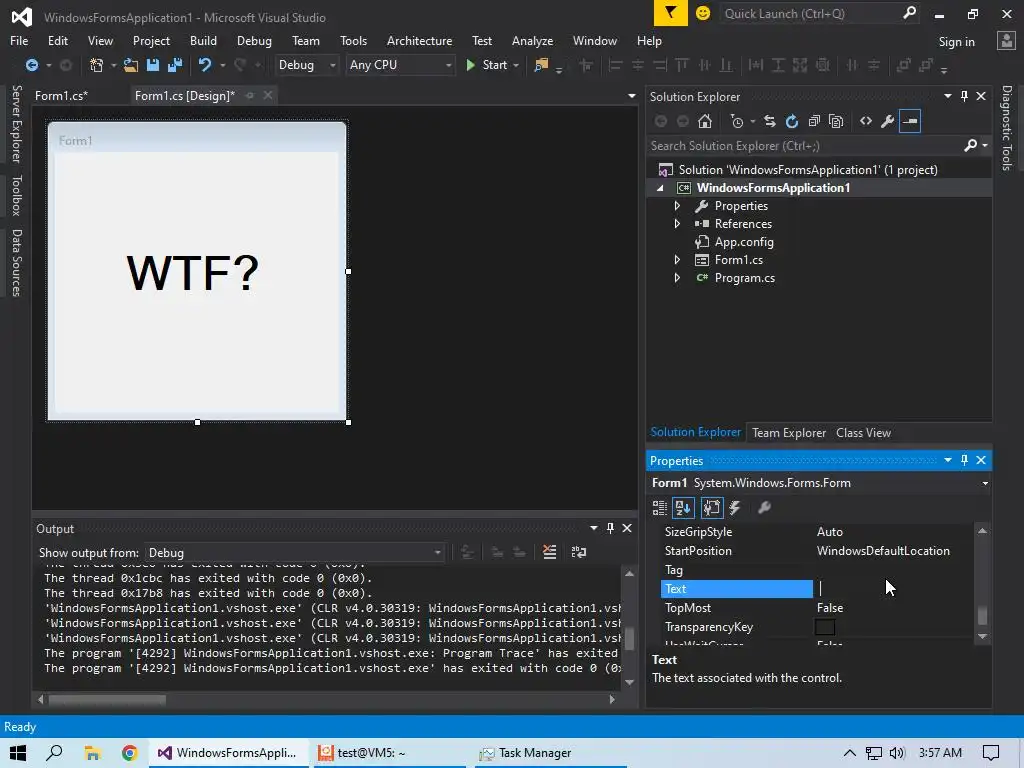Click Sync with Active Document icon
The height and width of the screenshot is (768, 1024).
point(770,121)
